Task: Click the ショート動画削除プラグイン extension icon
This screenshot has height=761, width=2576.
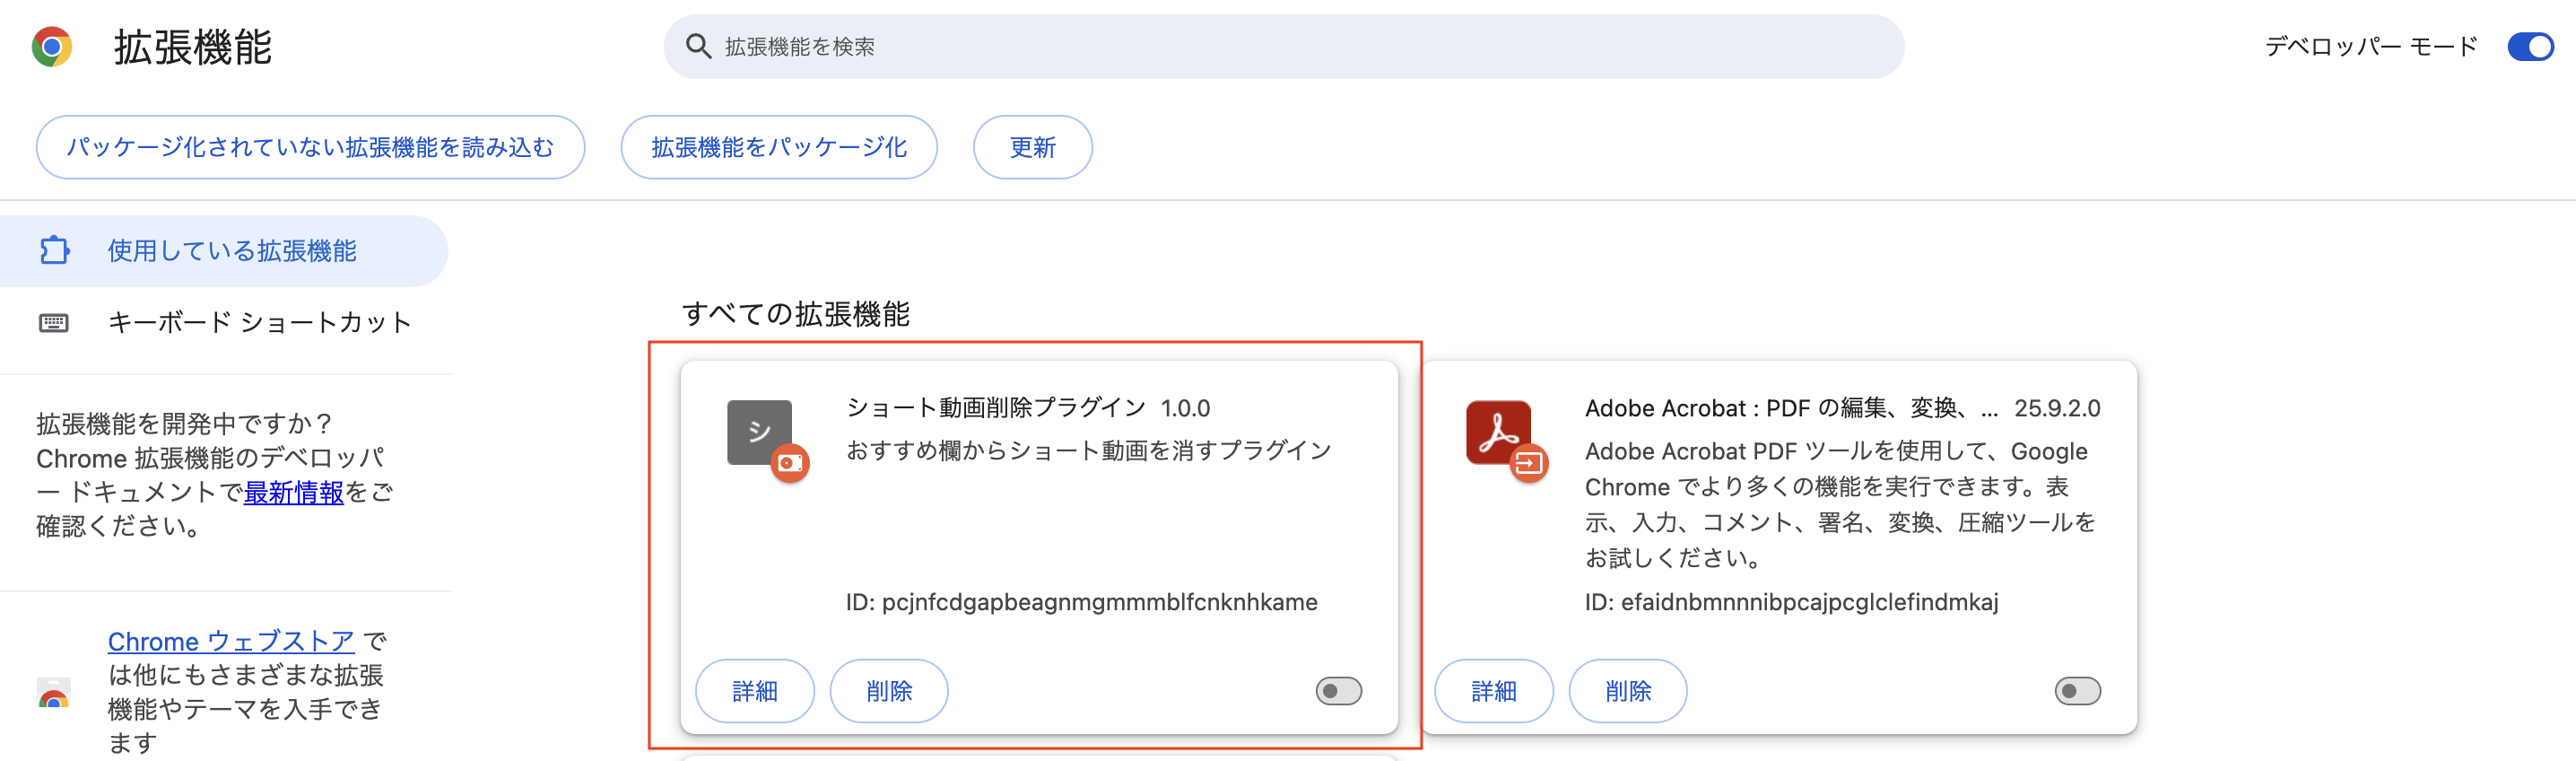Action: pyautogui.click(x=760, y=432)
